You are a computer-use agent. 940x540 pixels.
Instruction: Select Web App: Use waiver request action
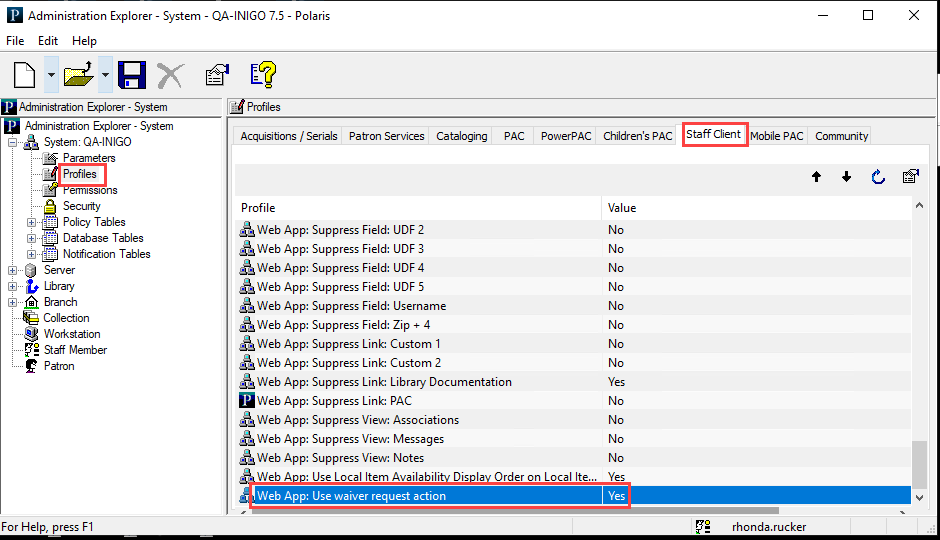[x=574, y=496]
